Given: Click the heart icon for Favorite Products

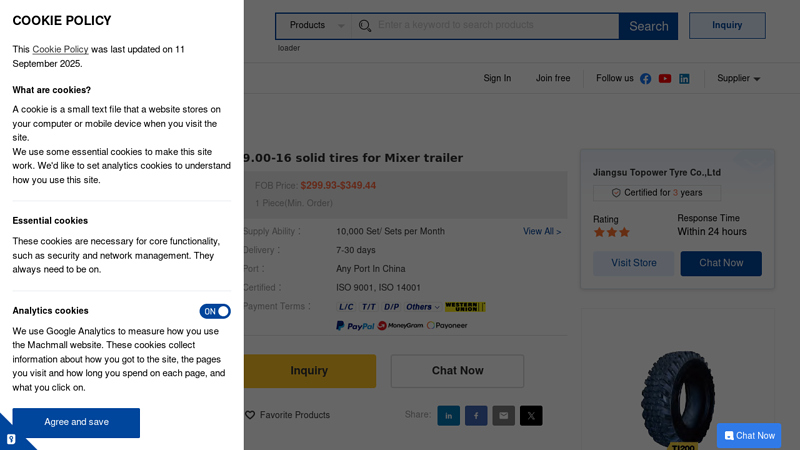Looking at the screenshot, I should pyautogui.click(x=250, y=415).
